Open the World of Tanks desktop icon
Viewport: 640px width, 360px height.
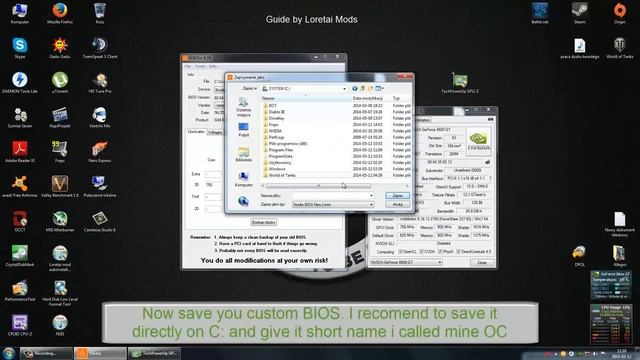click(x=620, y=48)
